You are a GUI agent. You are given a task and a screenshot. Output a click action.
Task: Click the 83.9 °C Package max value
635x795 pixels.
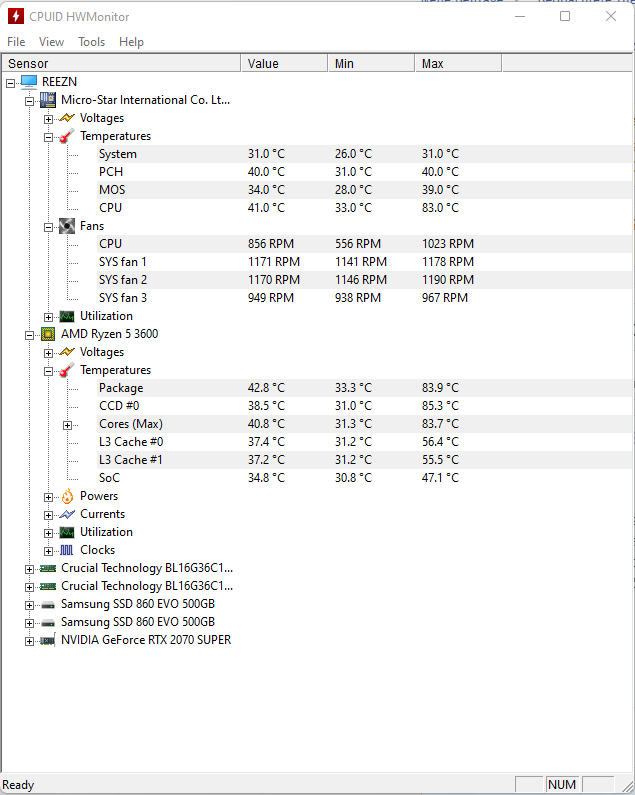(440, 388)
